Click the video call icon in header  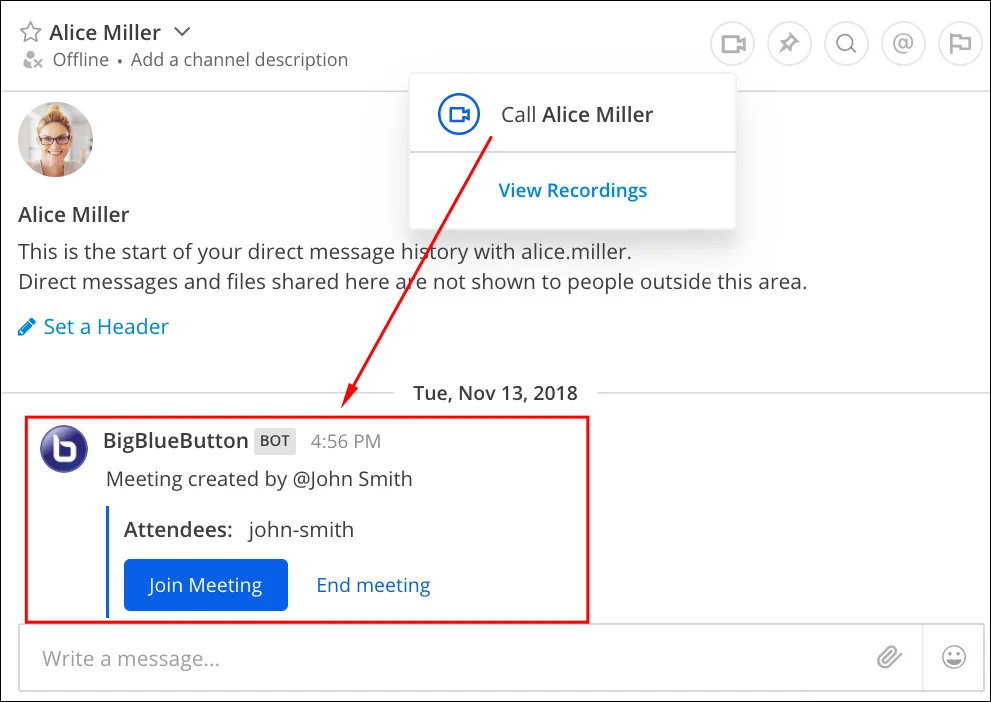pyautogui.click(x=733, y=44)
